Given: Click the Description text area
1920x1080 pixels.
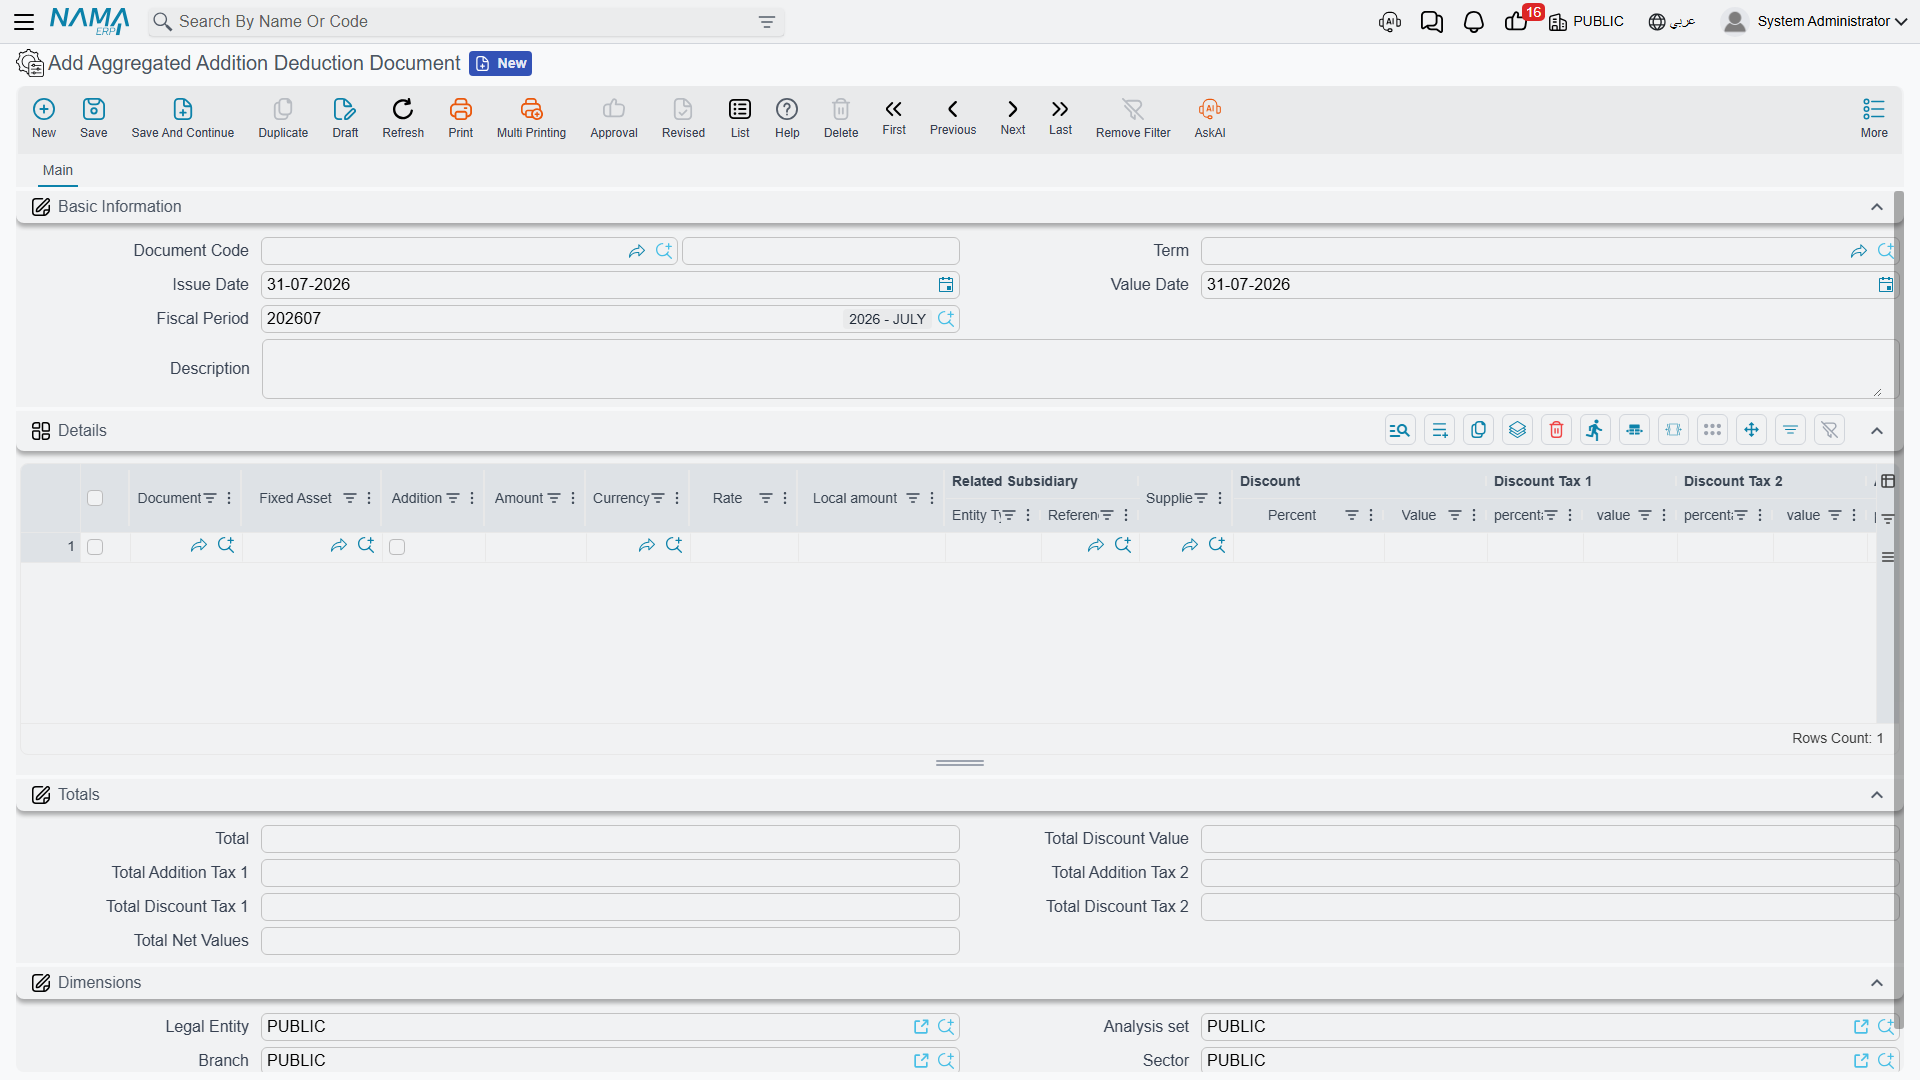Looking at the screenshot, I should [x=1079, y=369].
